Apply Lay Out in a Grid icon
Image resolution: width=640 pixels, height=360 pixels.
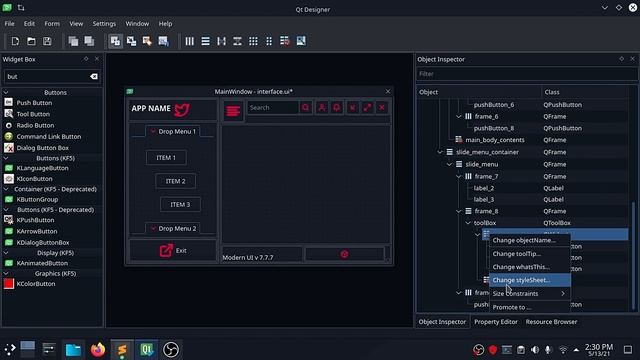[253, 41]
